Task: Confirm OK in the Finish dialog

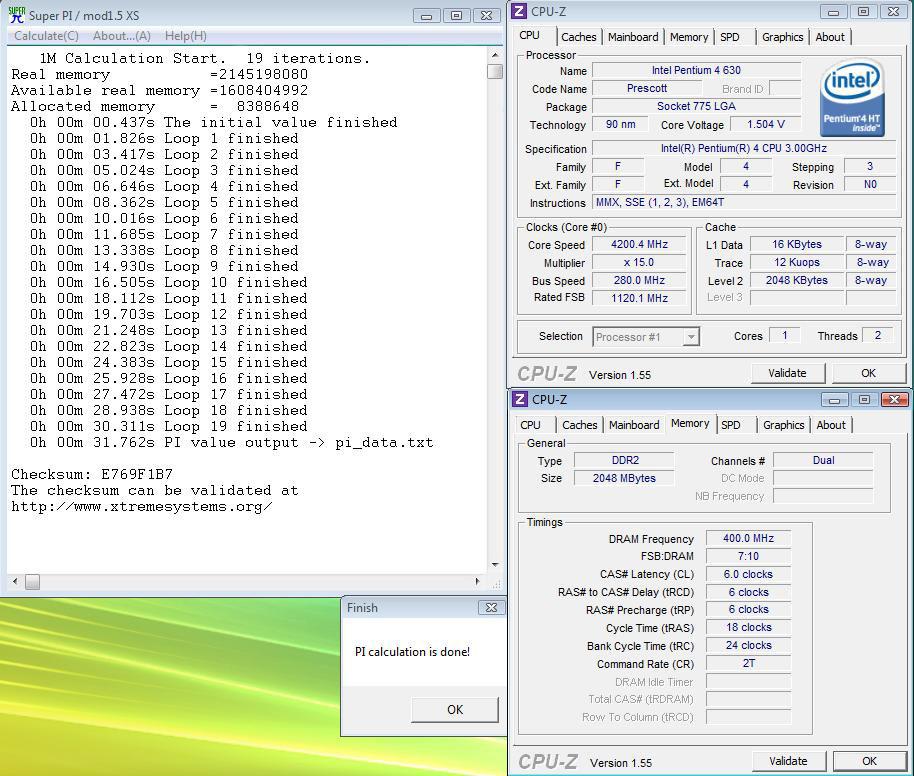Action: [x=455, y=710]
